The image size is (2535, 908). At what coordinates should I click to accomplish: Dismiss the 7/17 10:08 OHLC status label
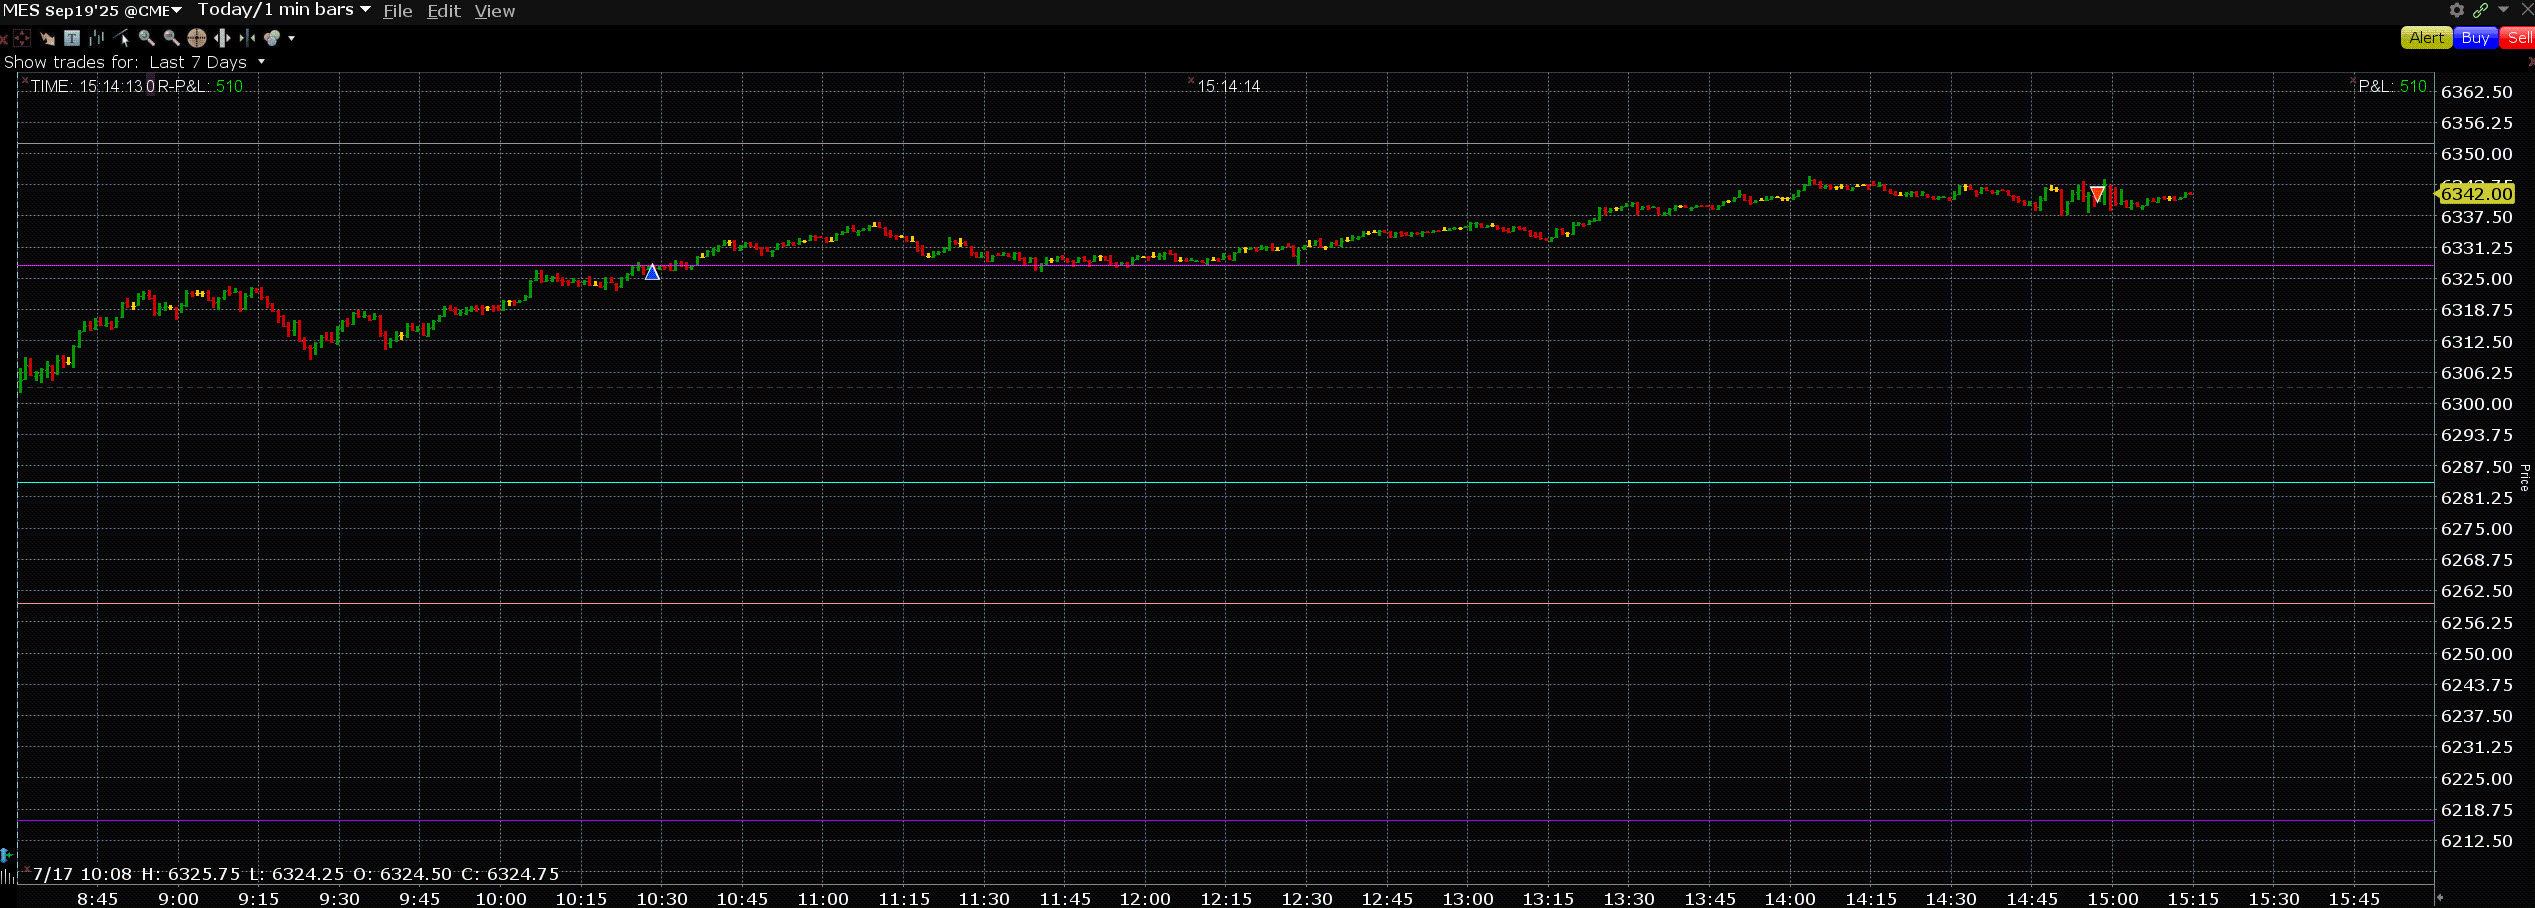[26, 868]
